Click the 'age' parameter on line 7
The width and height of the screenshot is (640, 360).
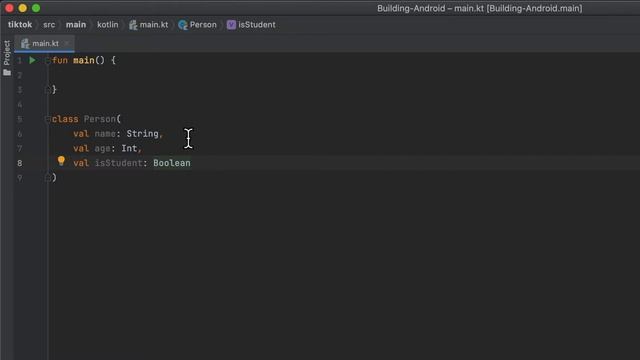pos(102,148)
